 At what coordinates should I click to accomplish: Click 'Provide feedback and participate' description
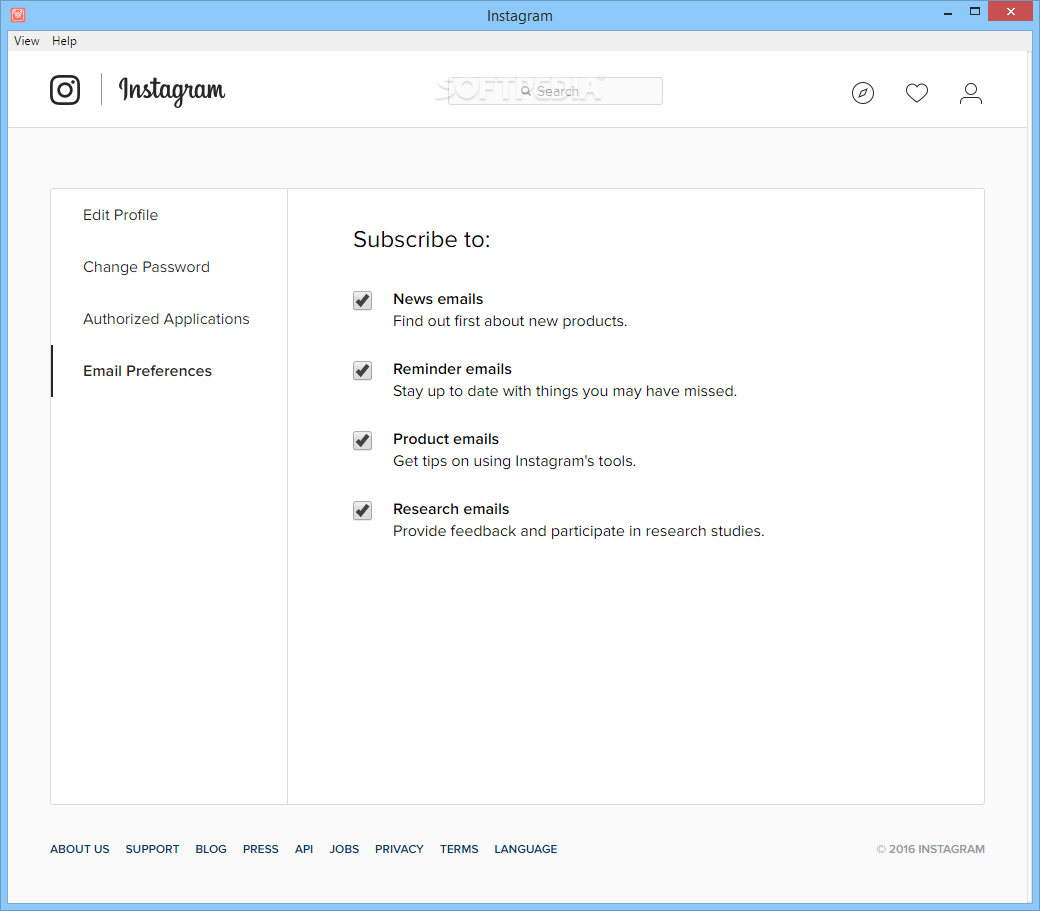tap(578, 531)
